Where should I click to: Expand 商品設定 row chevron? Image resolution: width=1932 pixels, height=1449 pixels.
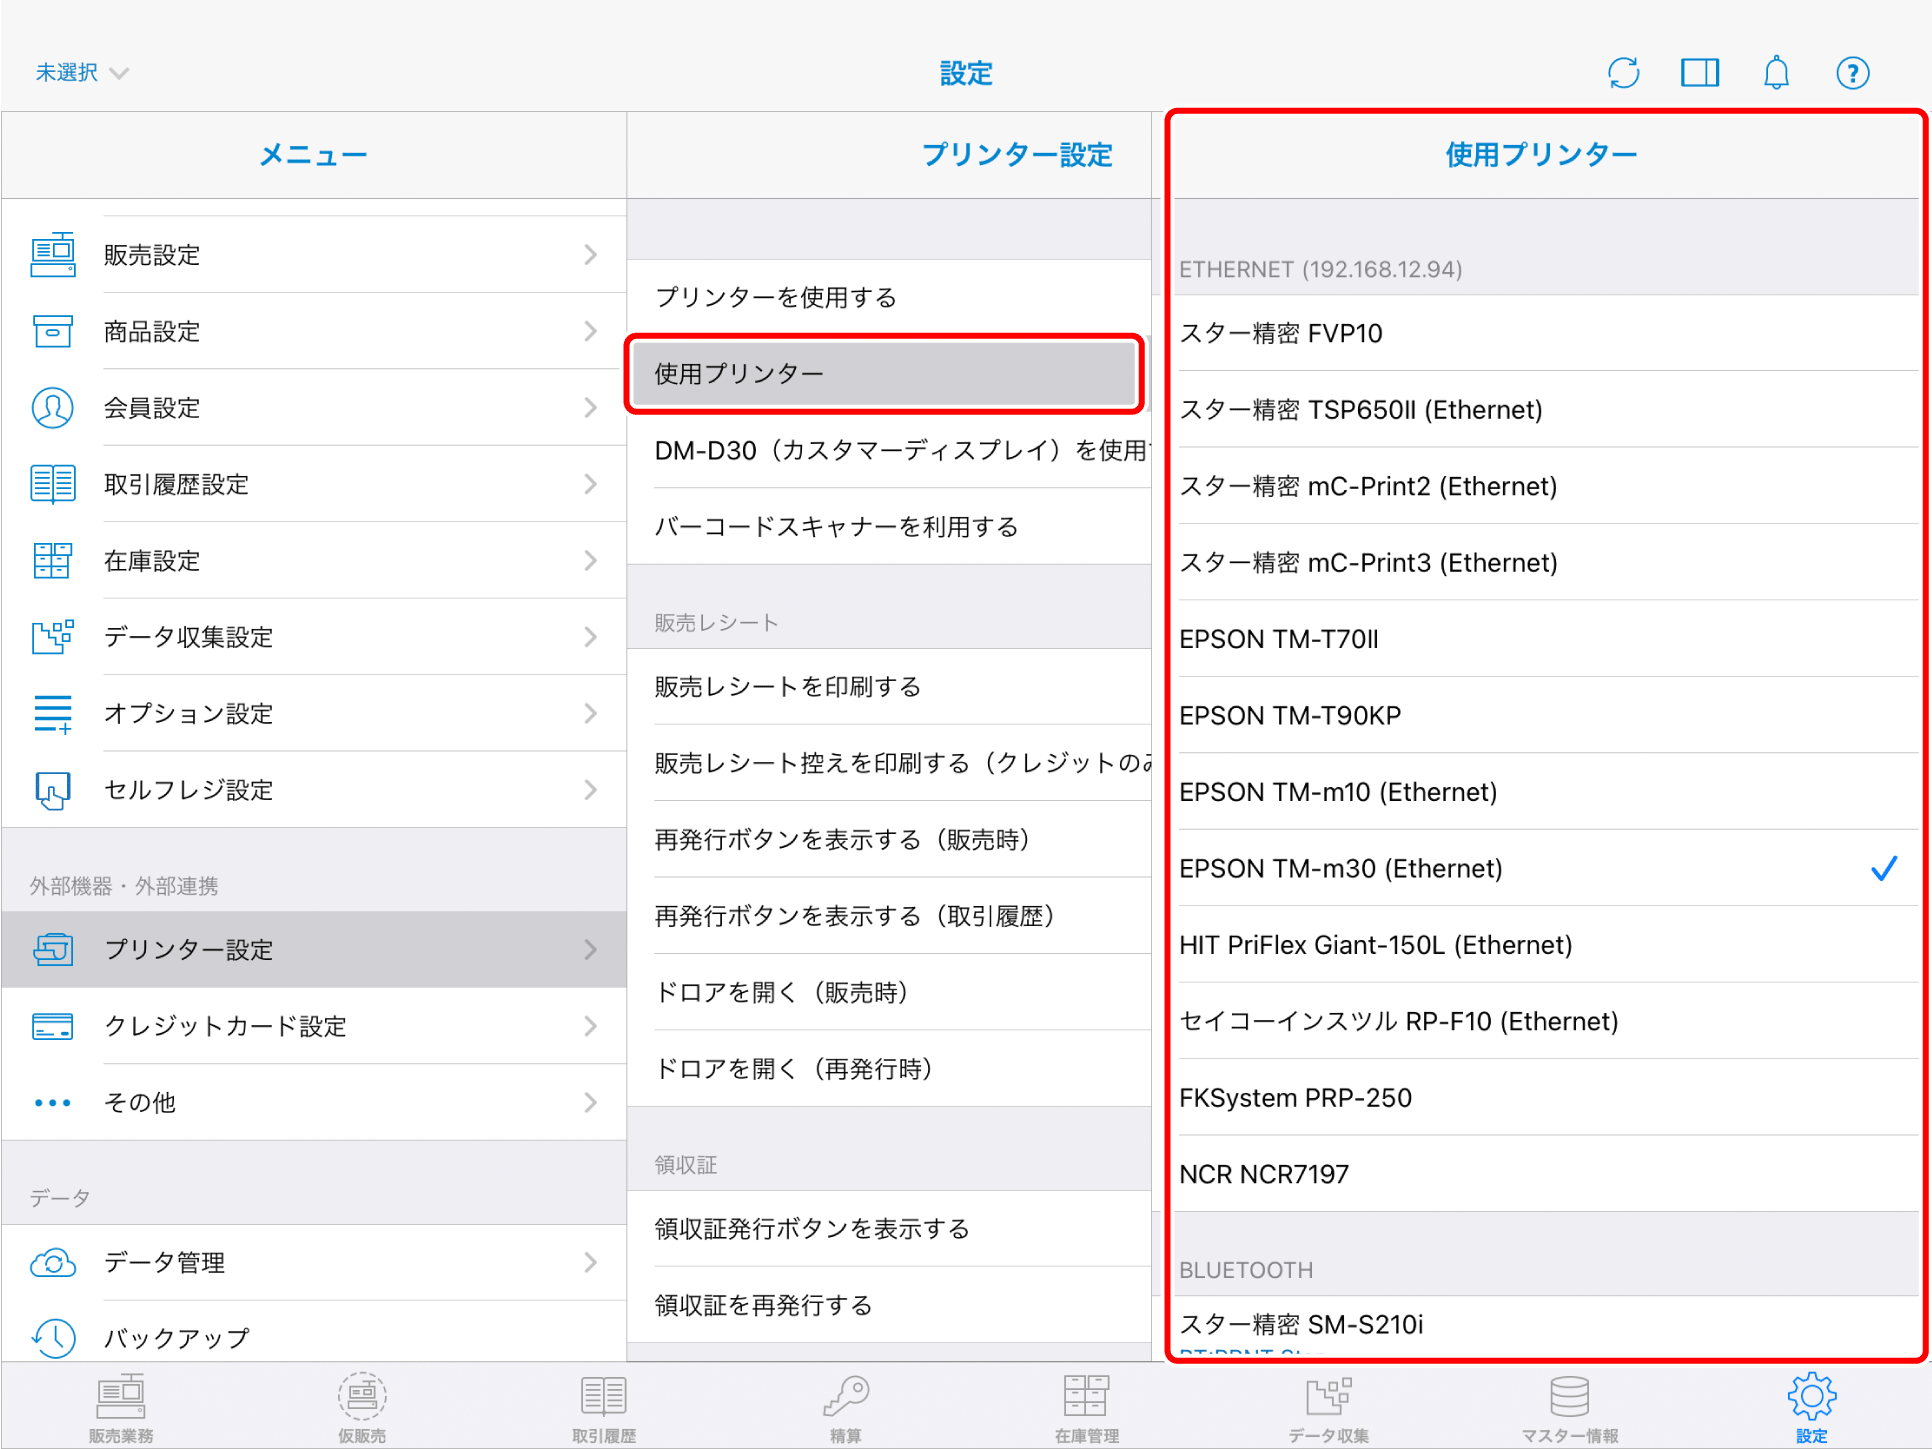pyautogui.click(x=591, y=331)
